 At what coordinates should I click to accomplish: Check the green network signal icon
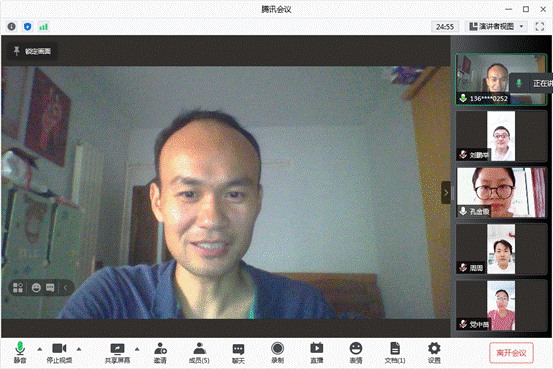(x=43, y=26)
